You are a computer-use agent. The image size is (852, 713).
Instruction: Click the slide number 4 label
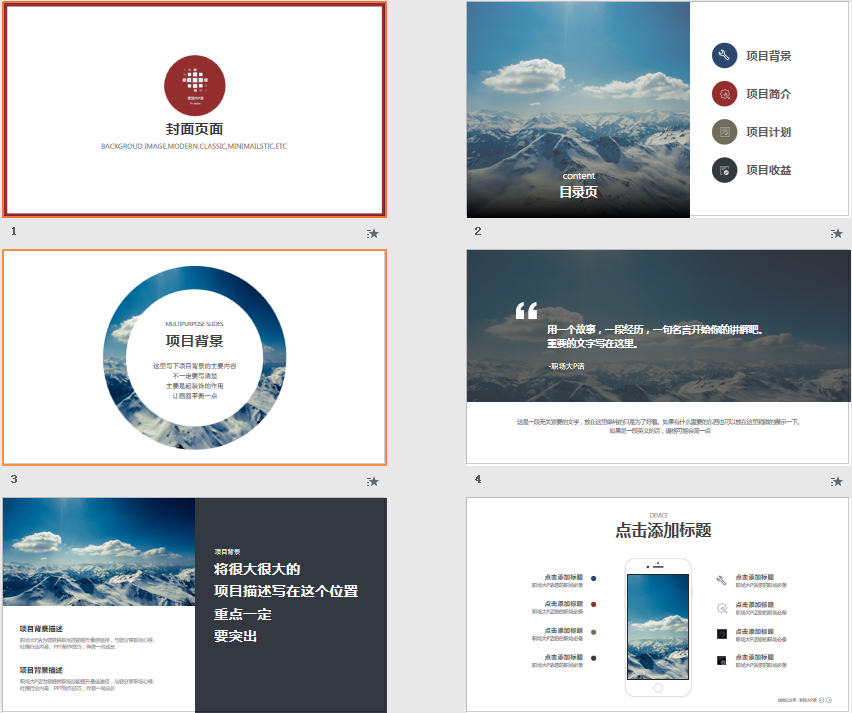click(x=478, y=479)
